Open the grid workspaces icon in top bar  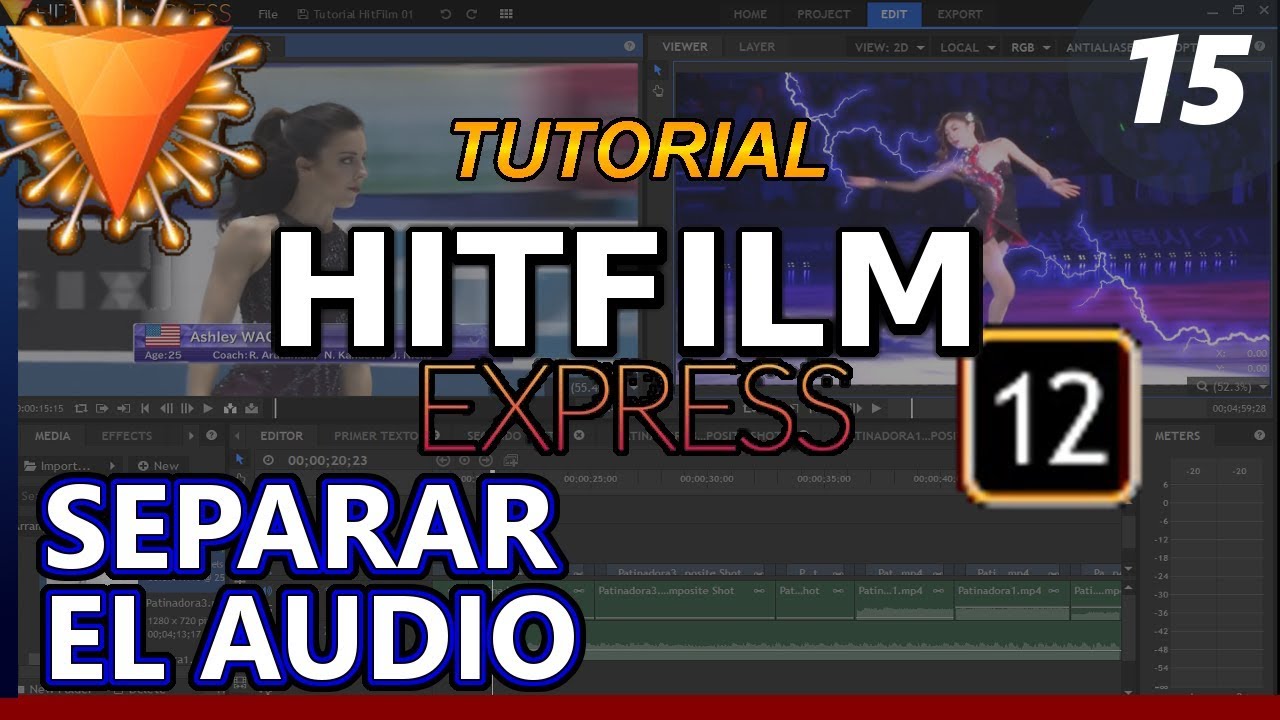click(506, 14)
